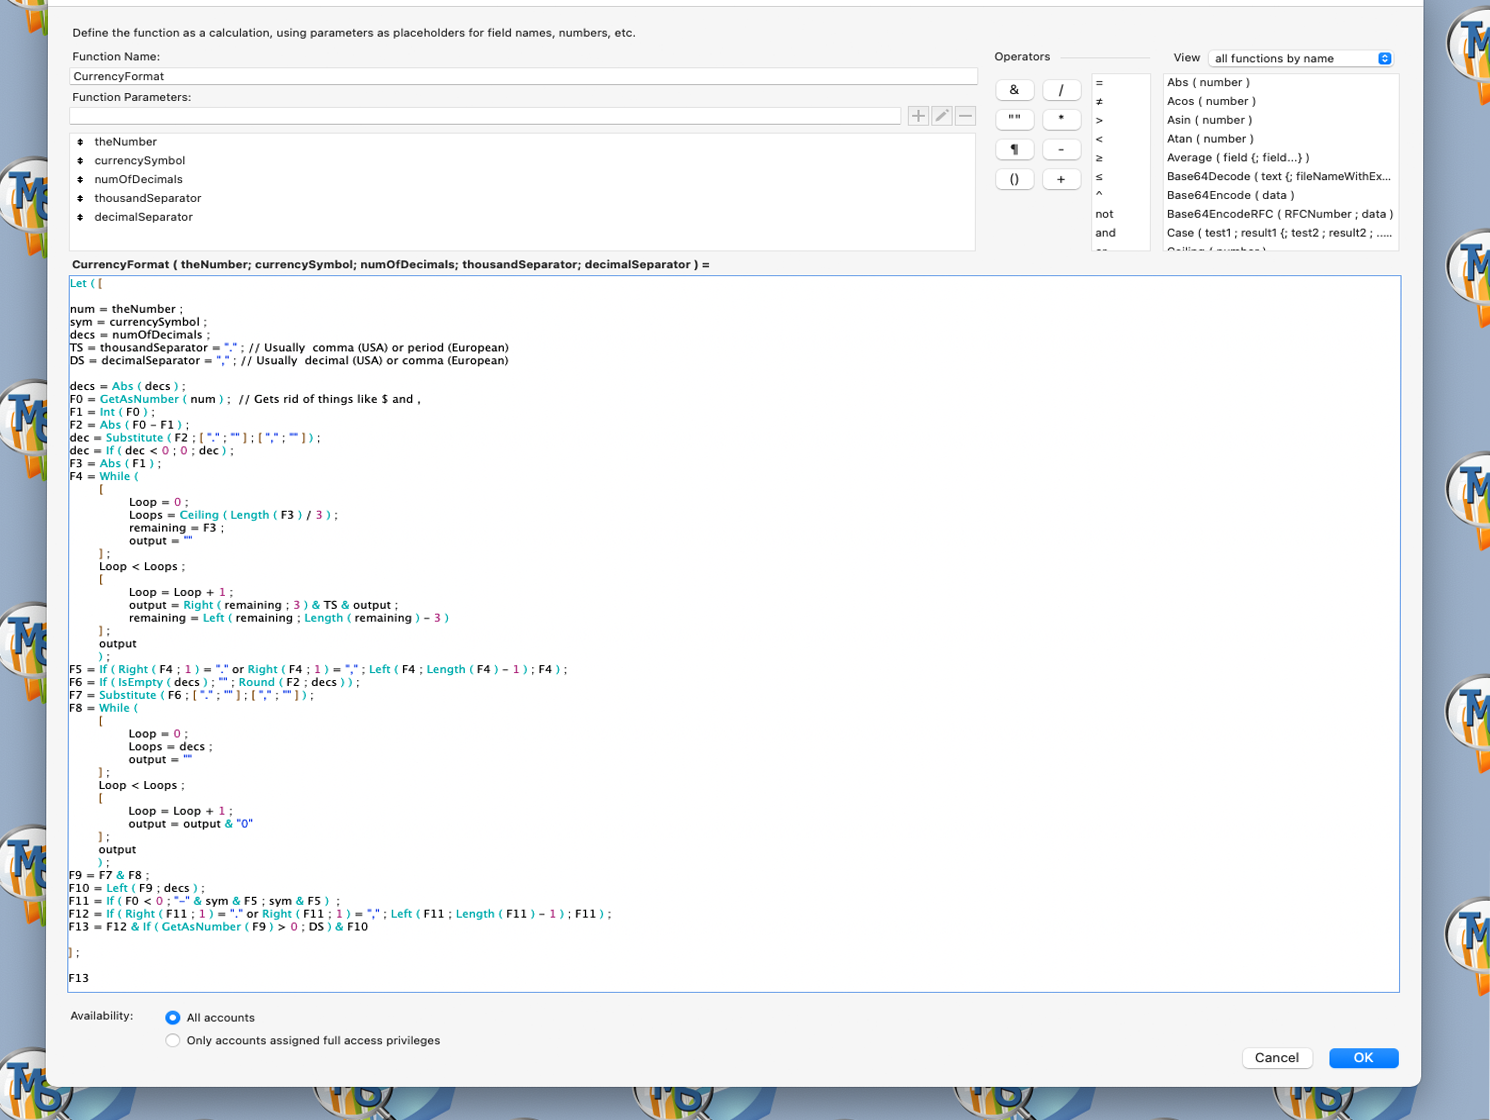Select Atan ( number ) function
The height and width of the screenshot is (1120, 1490).
1280,139
